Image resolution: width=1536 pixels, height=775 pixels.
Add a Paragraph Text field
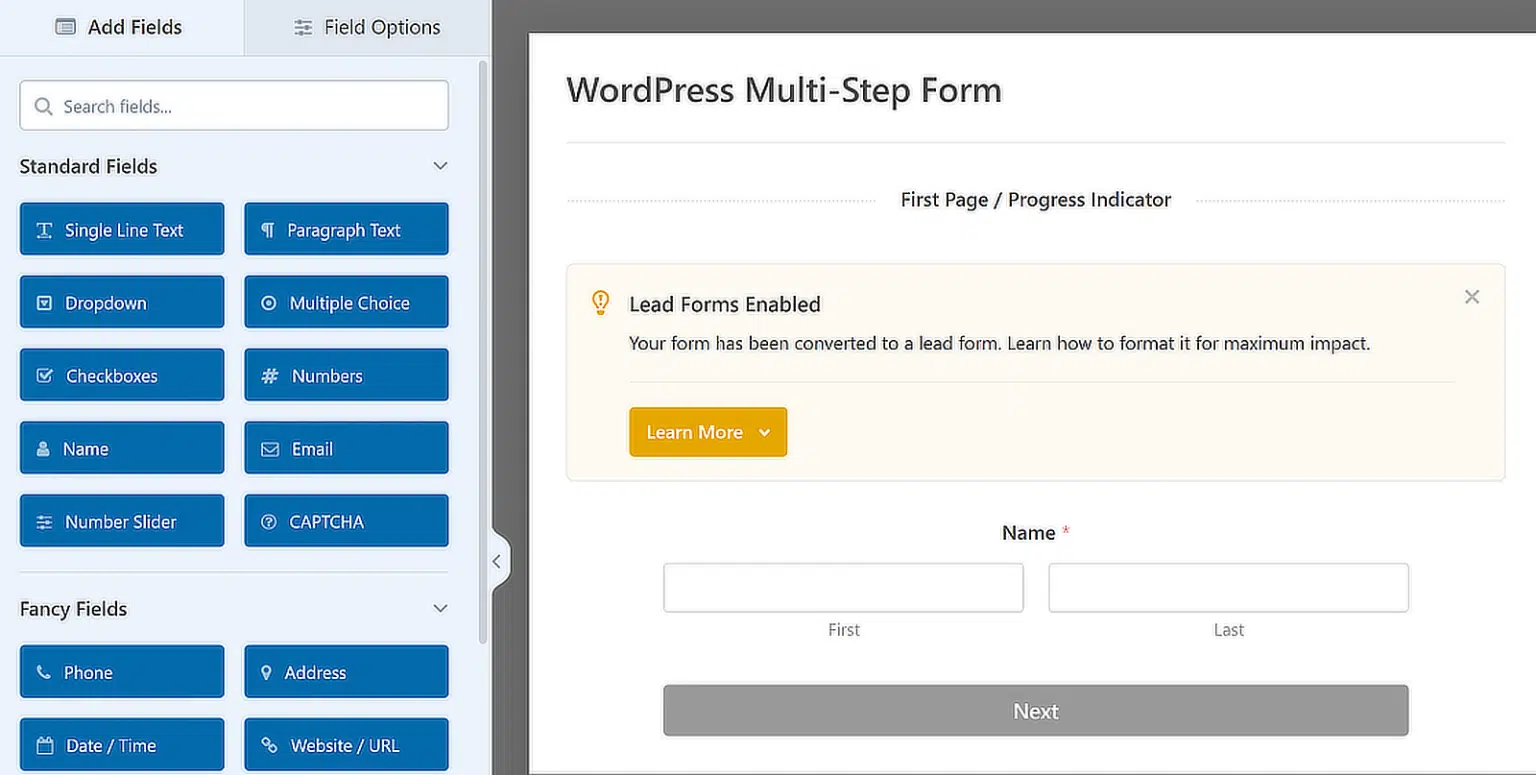click(346, 229)
